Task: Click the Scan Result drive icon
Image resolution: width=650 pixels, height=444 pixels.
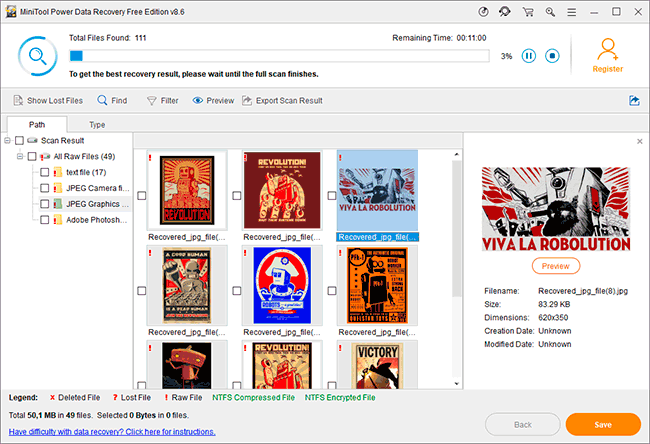Action: (x=32, y=141)
